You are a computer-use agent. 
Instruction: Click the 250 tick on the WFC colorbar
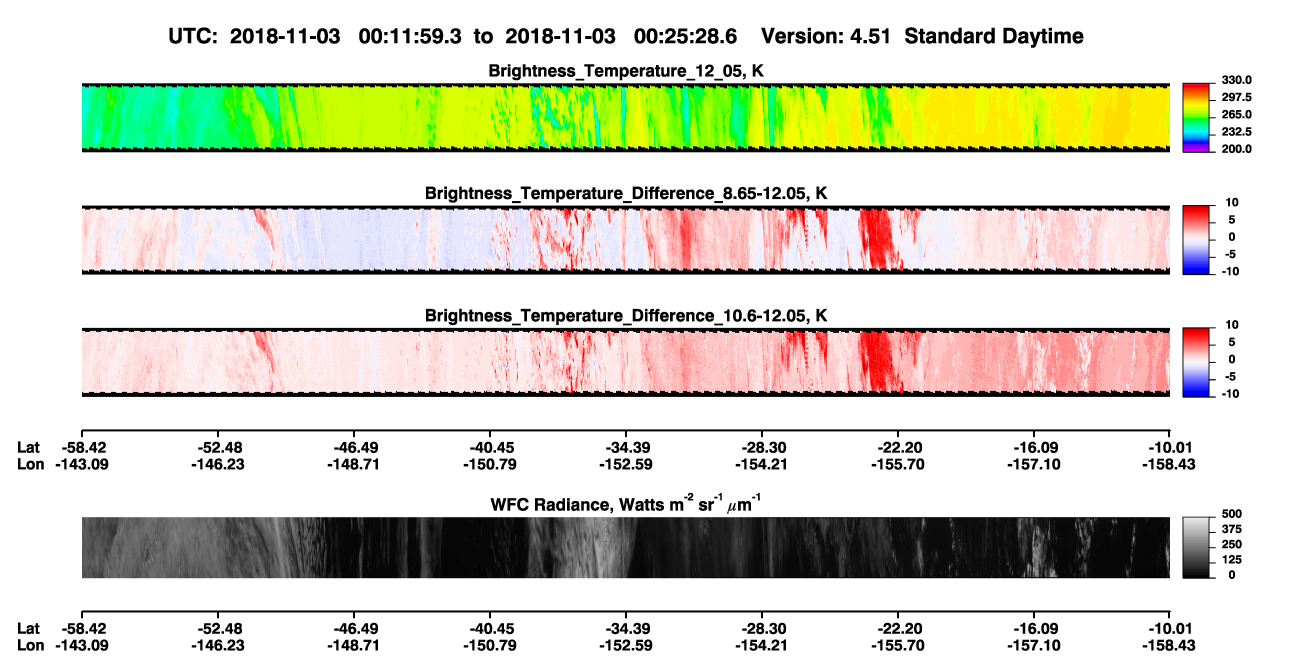pos(1231,545)
